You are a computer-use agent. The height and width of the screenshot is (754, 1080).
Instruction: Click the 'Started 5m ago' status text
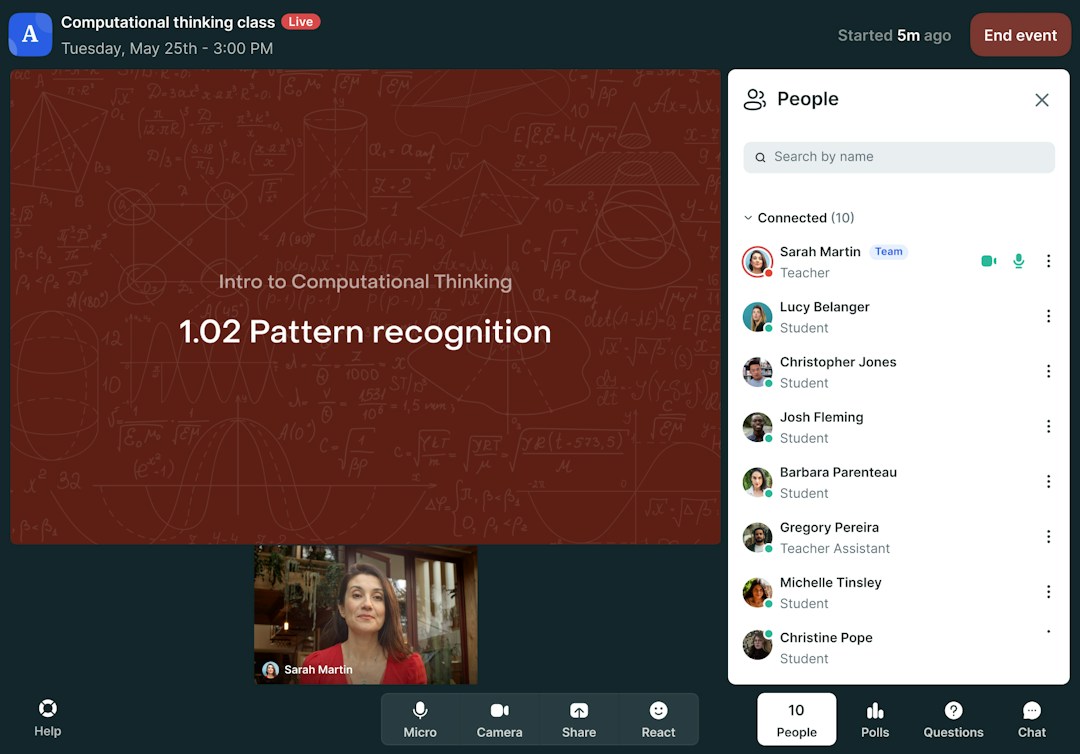pyautogui.click(x=894, y=35)
